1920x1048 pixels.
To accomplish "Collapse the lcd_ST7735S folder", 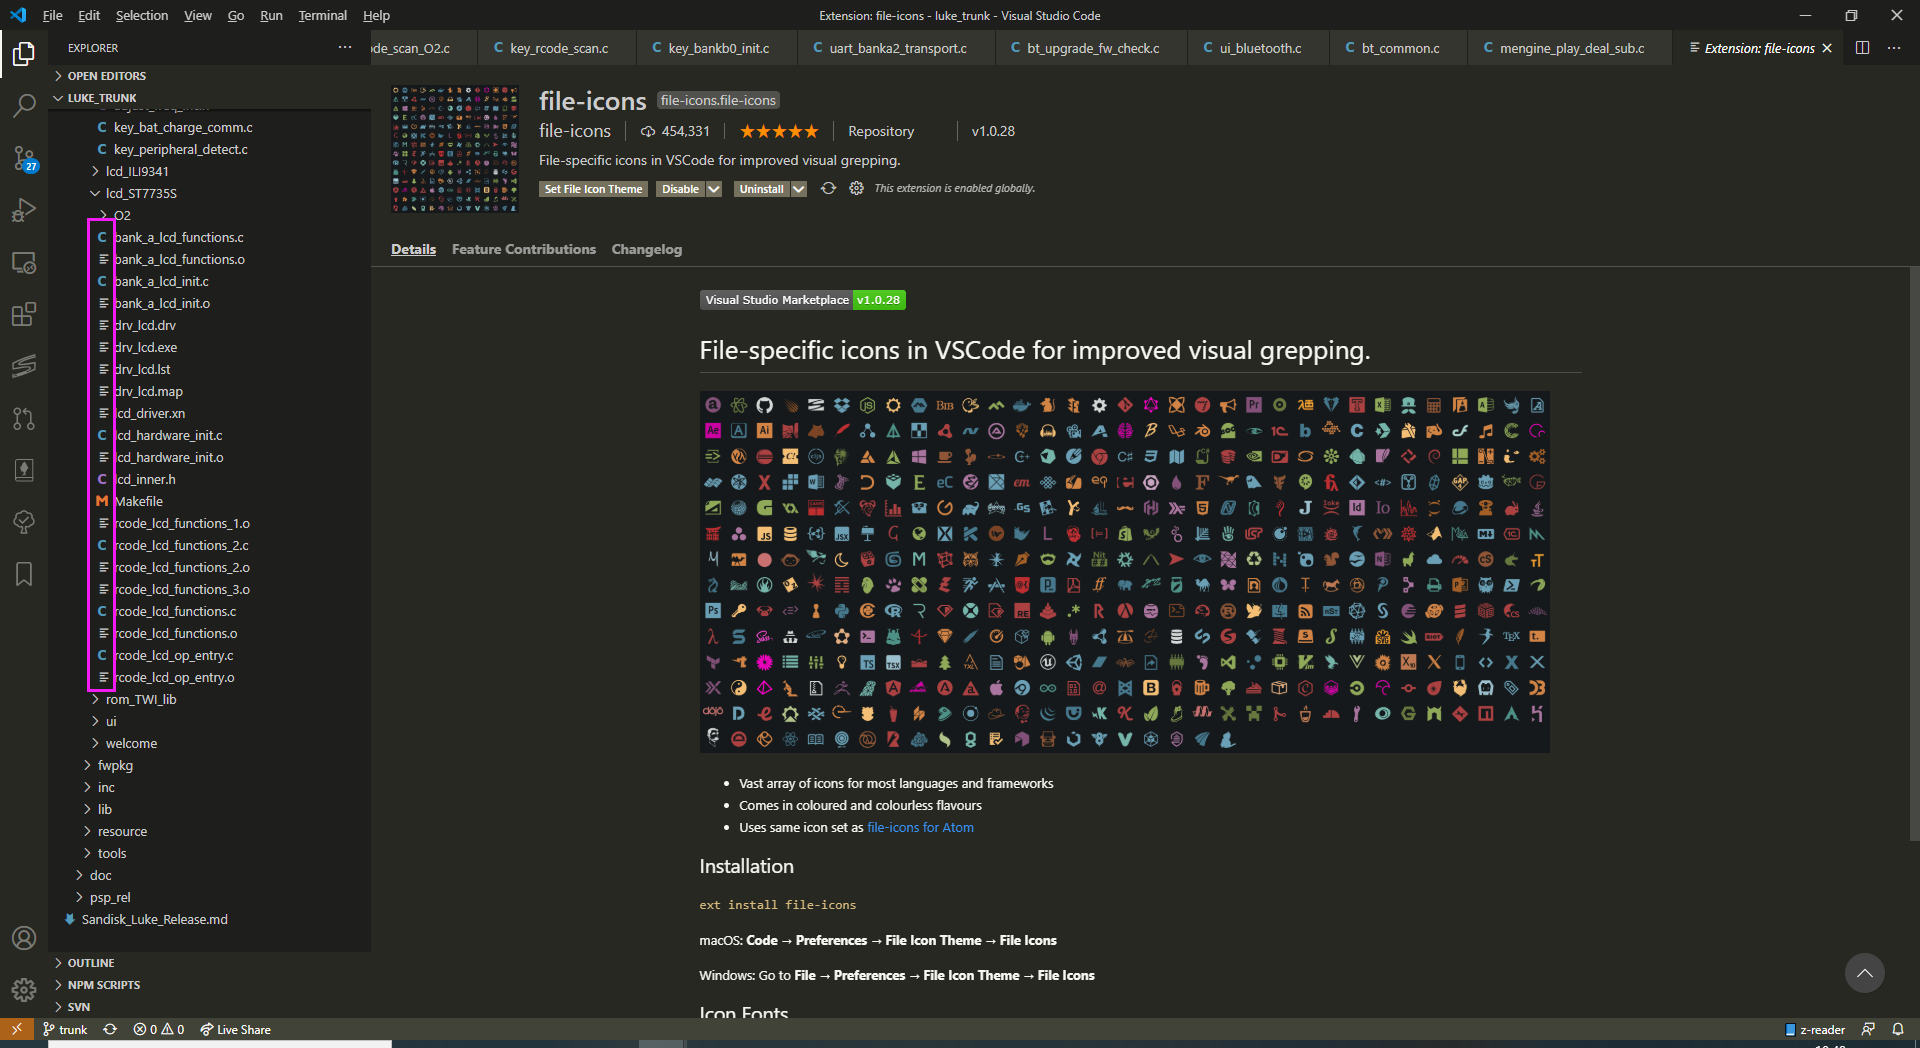I will tap(141, 193).
